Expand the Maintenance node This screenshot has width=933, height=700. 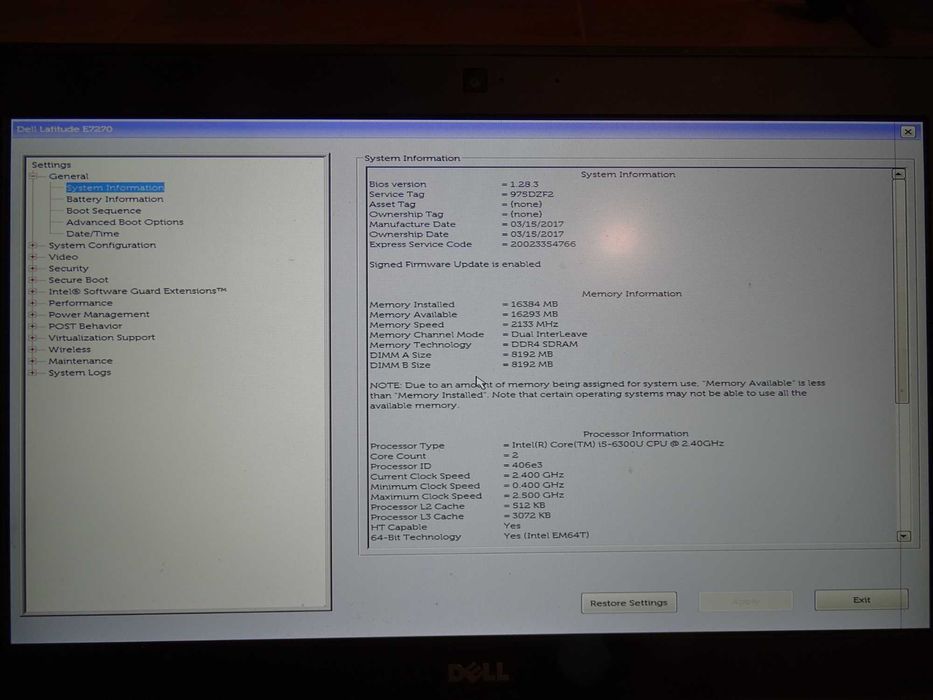pos(34,361)
